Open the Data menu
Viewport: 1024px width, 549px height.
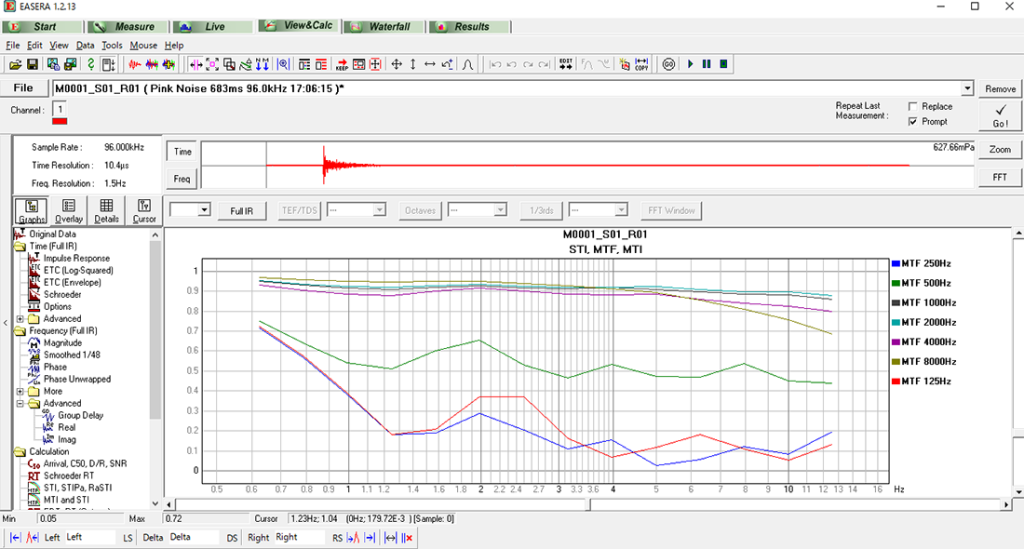pyautogui.click(x=85, y=45)
